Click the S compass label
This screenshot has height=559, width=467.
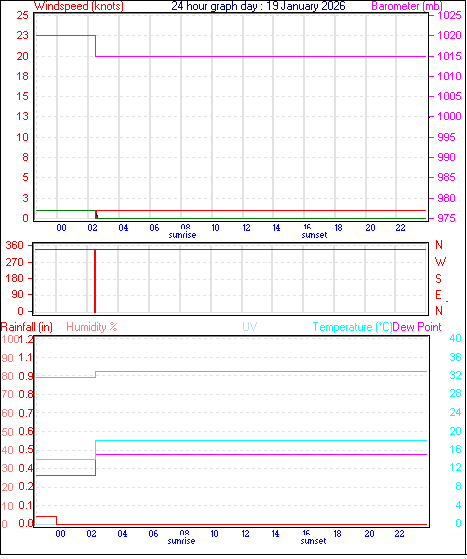pos(439,278)
